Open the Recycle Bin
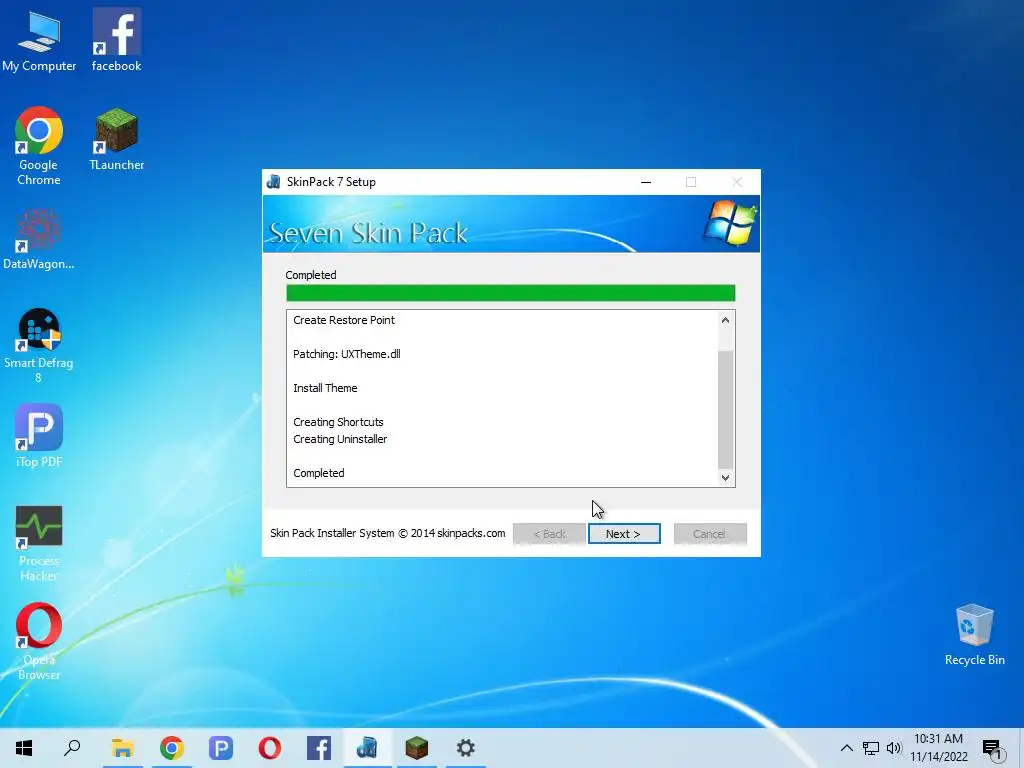The image size is (1024, 768). [974, 635]
